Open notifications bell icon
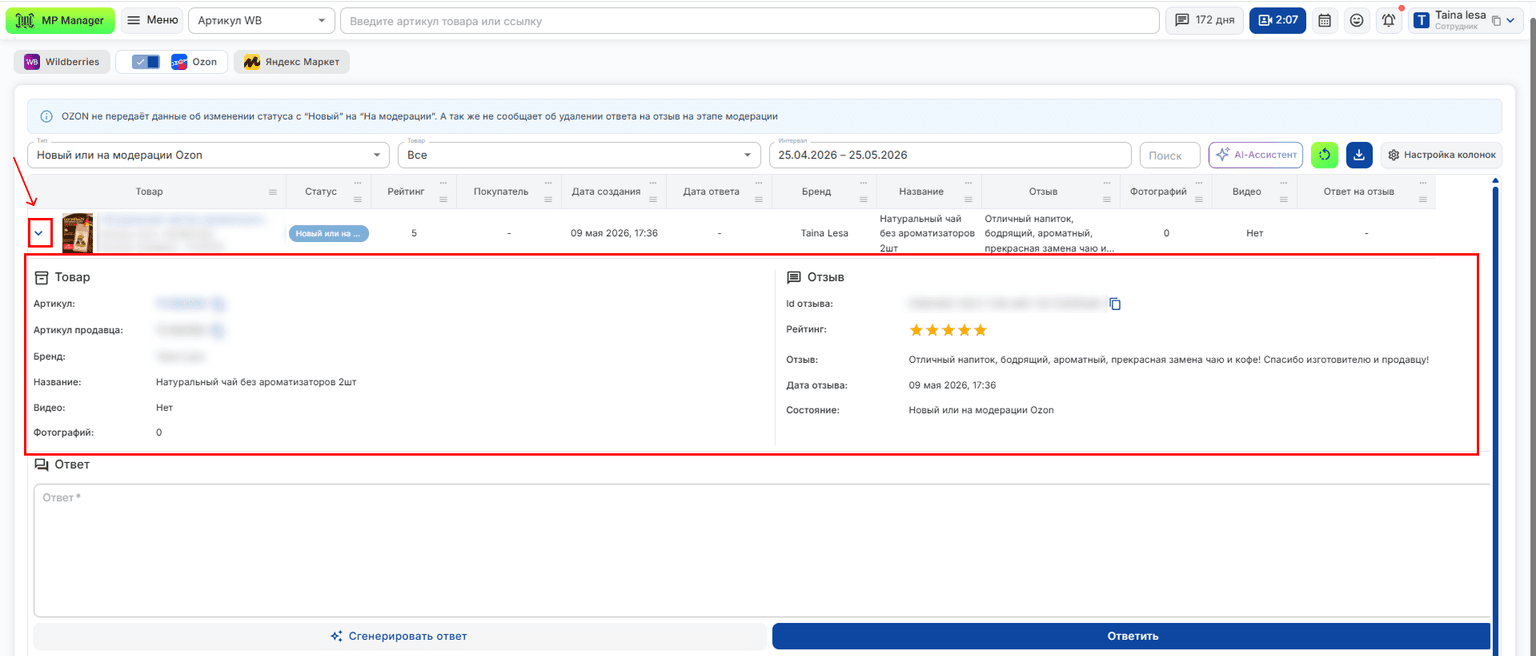Viewport: 1536px width, 656px height. [x=1388, y=20]
